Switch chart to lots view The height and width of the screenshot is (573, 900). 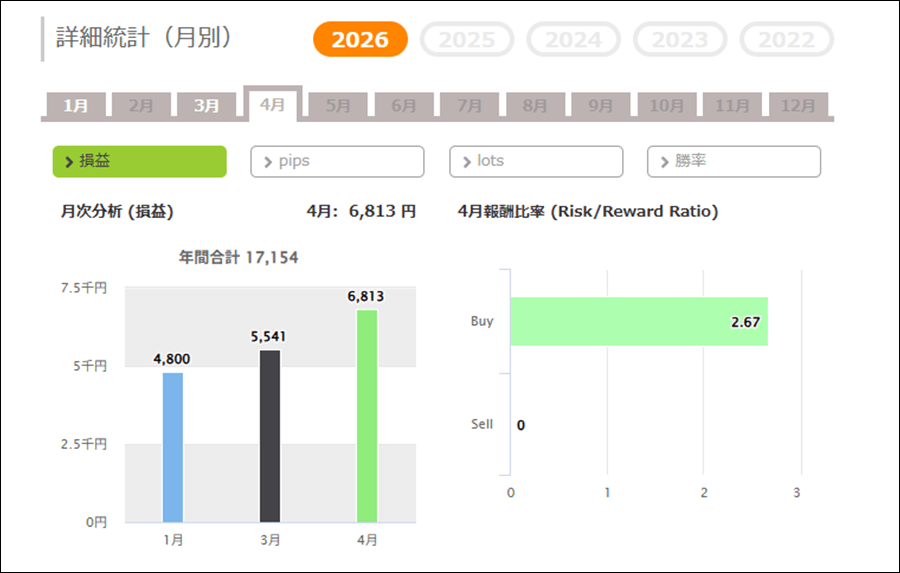535,161
